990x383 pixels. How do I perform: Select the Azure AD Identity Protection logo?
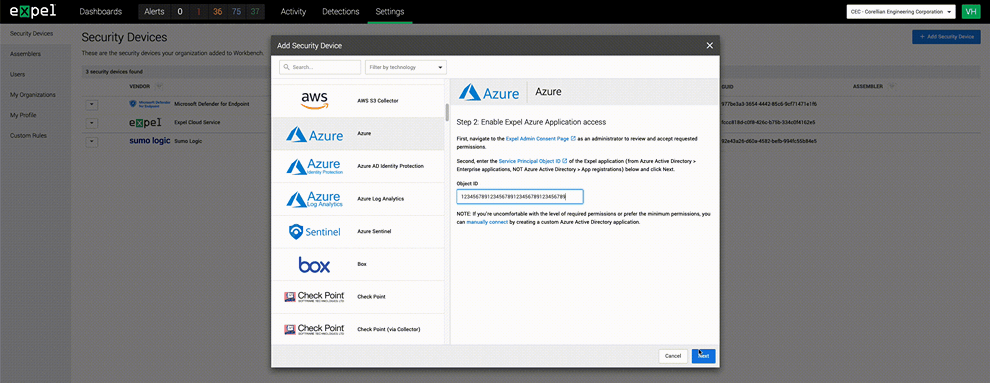pos(314,166)
